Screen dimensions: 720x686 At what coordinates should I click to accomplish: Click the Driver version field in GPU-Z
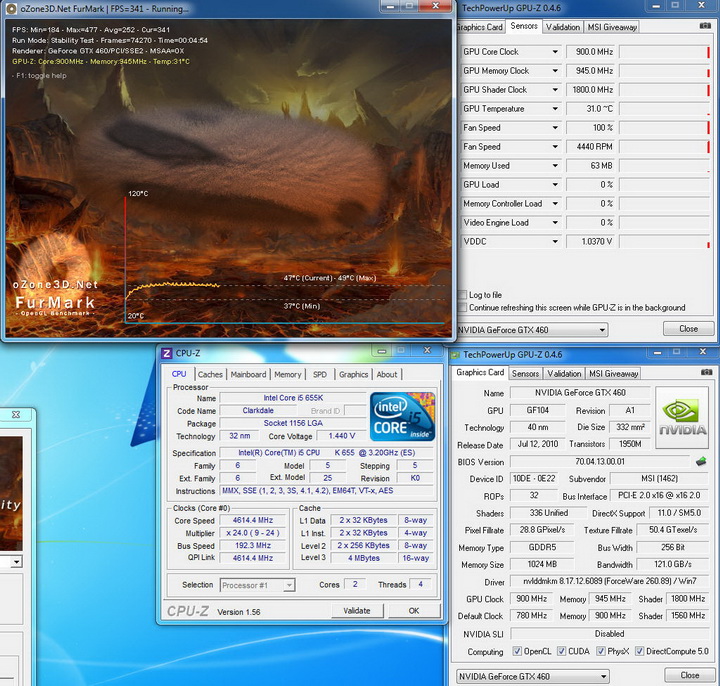click(609, 581)
